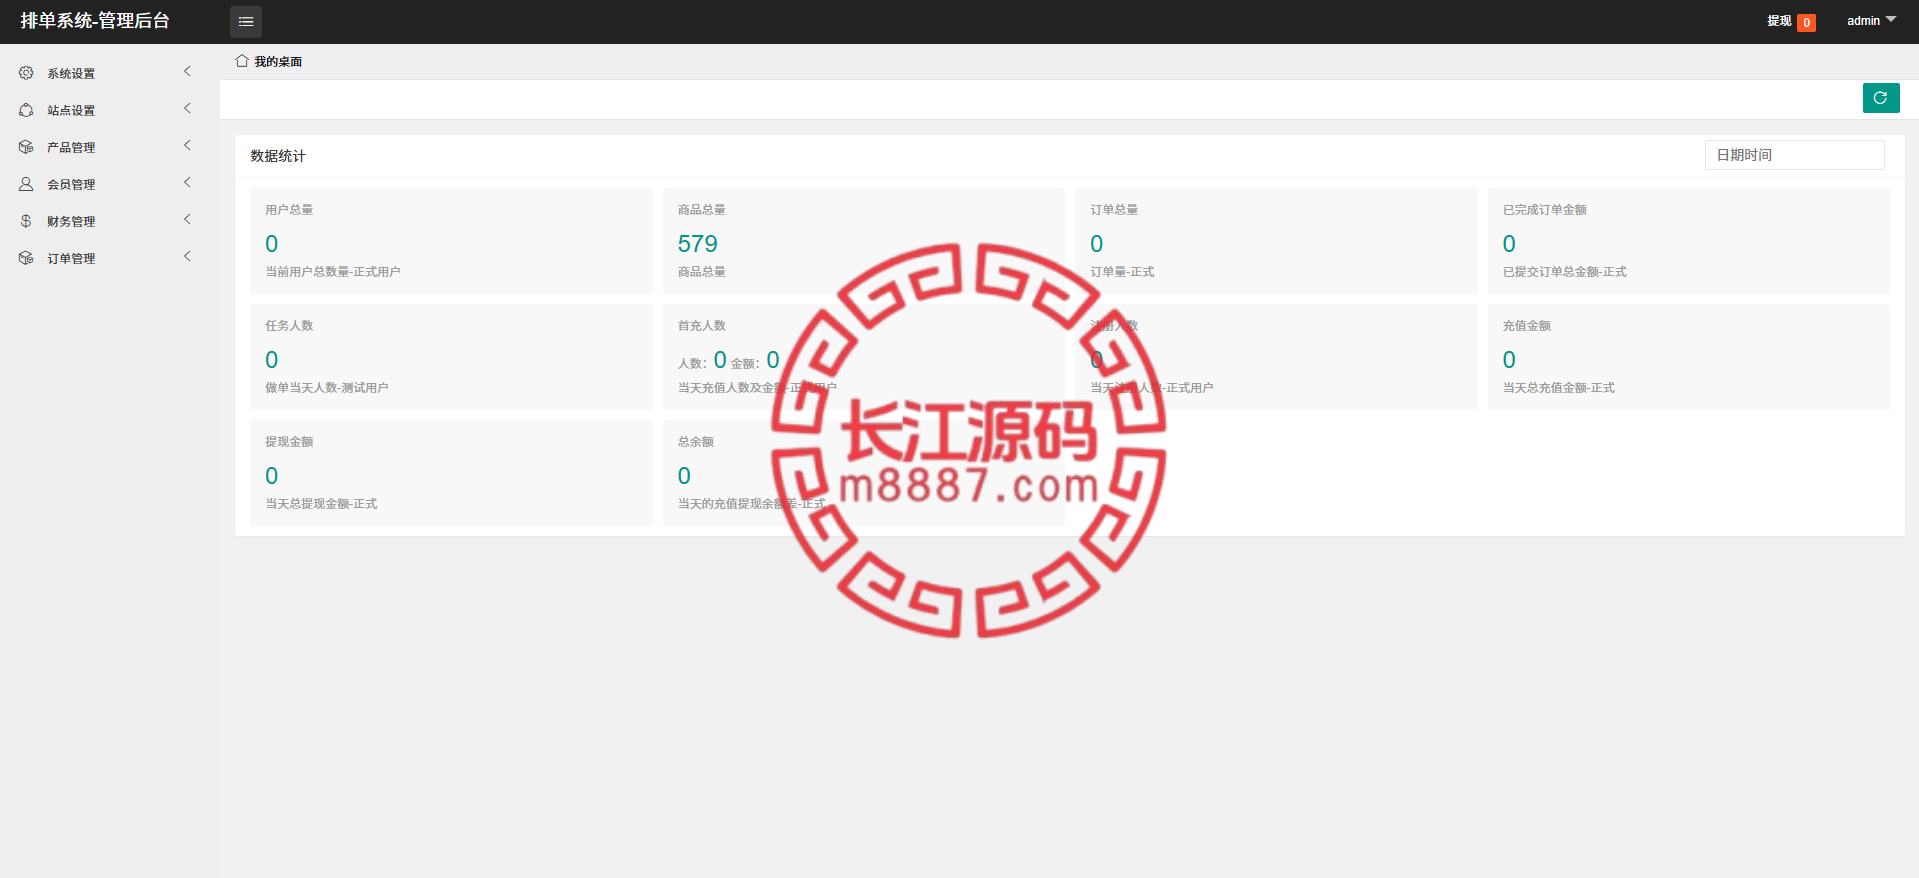Viewport: 1919px width, 878px height.
Task: Click 做单当天人数-测试用户 description
Action: (x=327, y=388)
